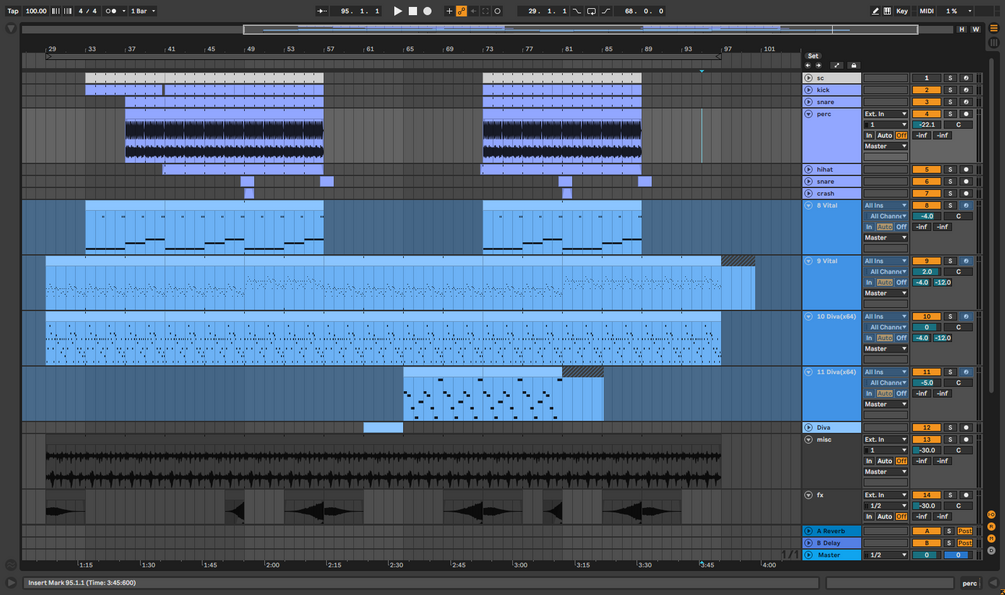Open the 1 Bar quantization menu
This screenshot has width=1005, height=595.
point(142,11)
